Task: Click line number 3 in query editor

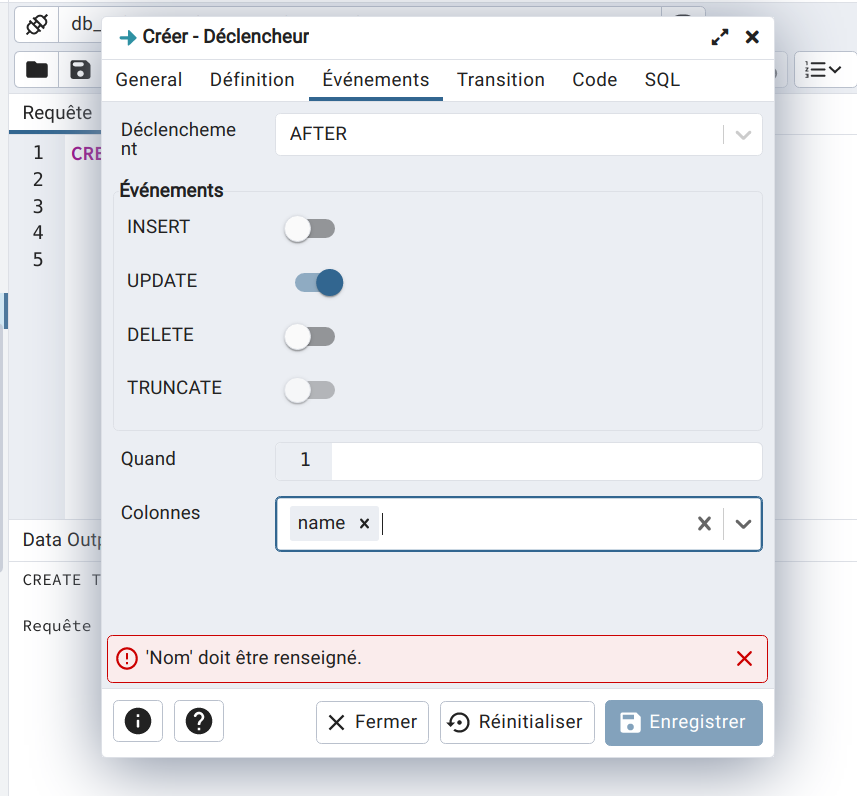Action: tap(38, 206)
